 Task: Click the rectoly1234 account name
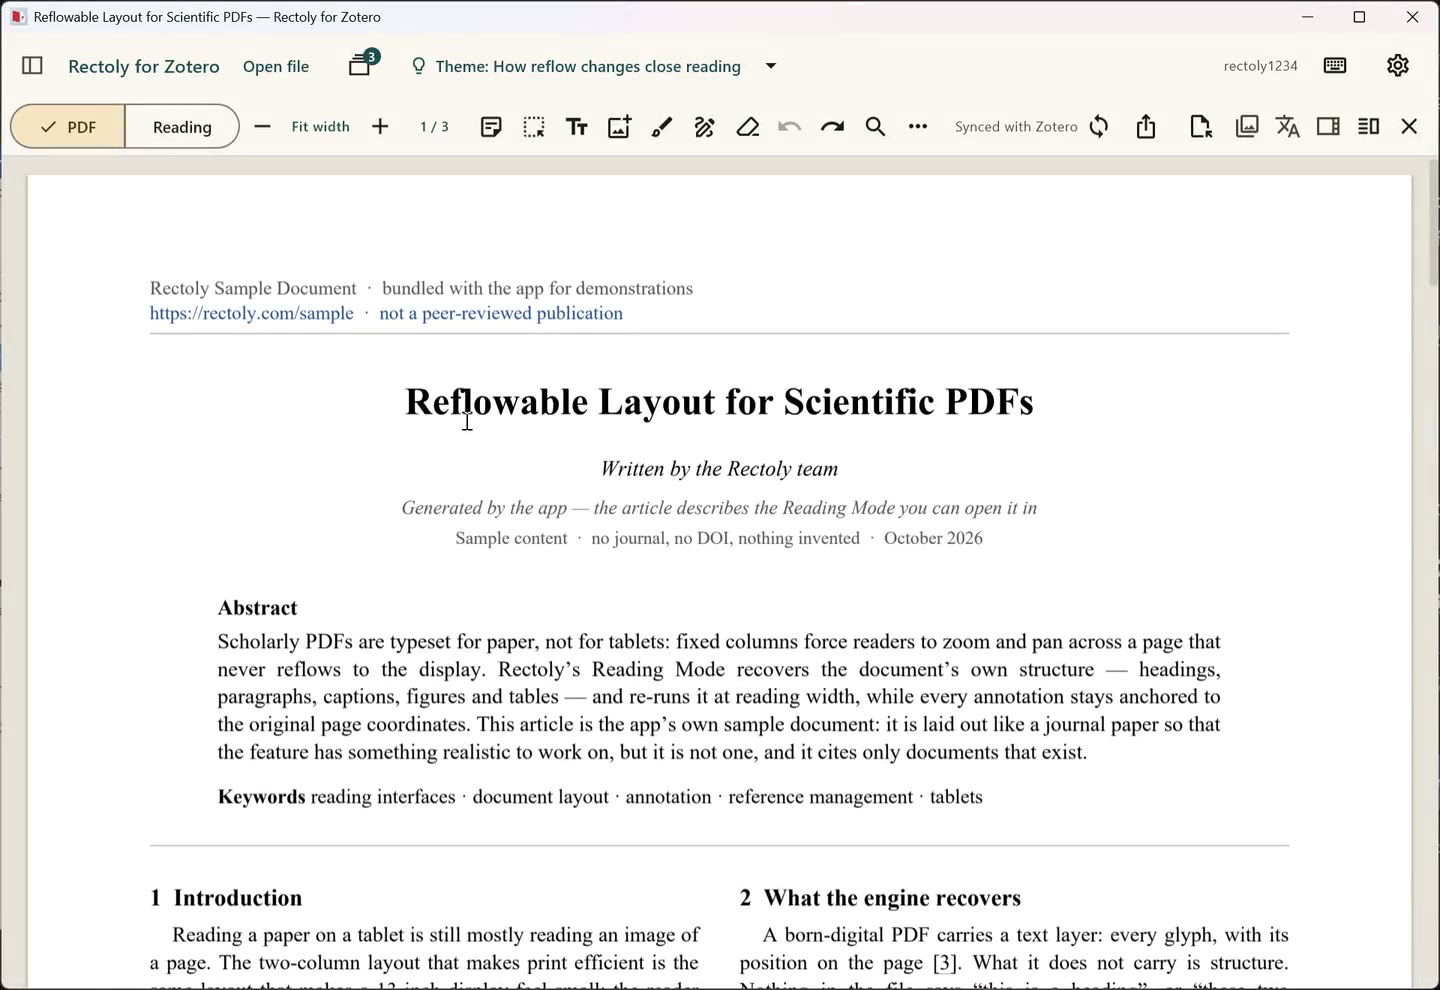click(1260, 66)
